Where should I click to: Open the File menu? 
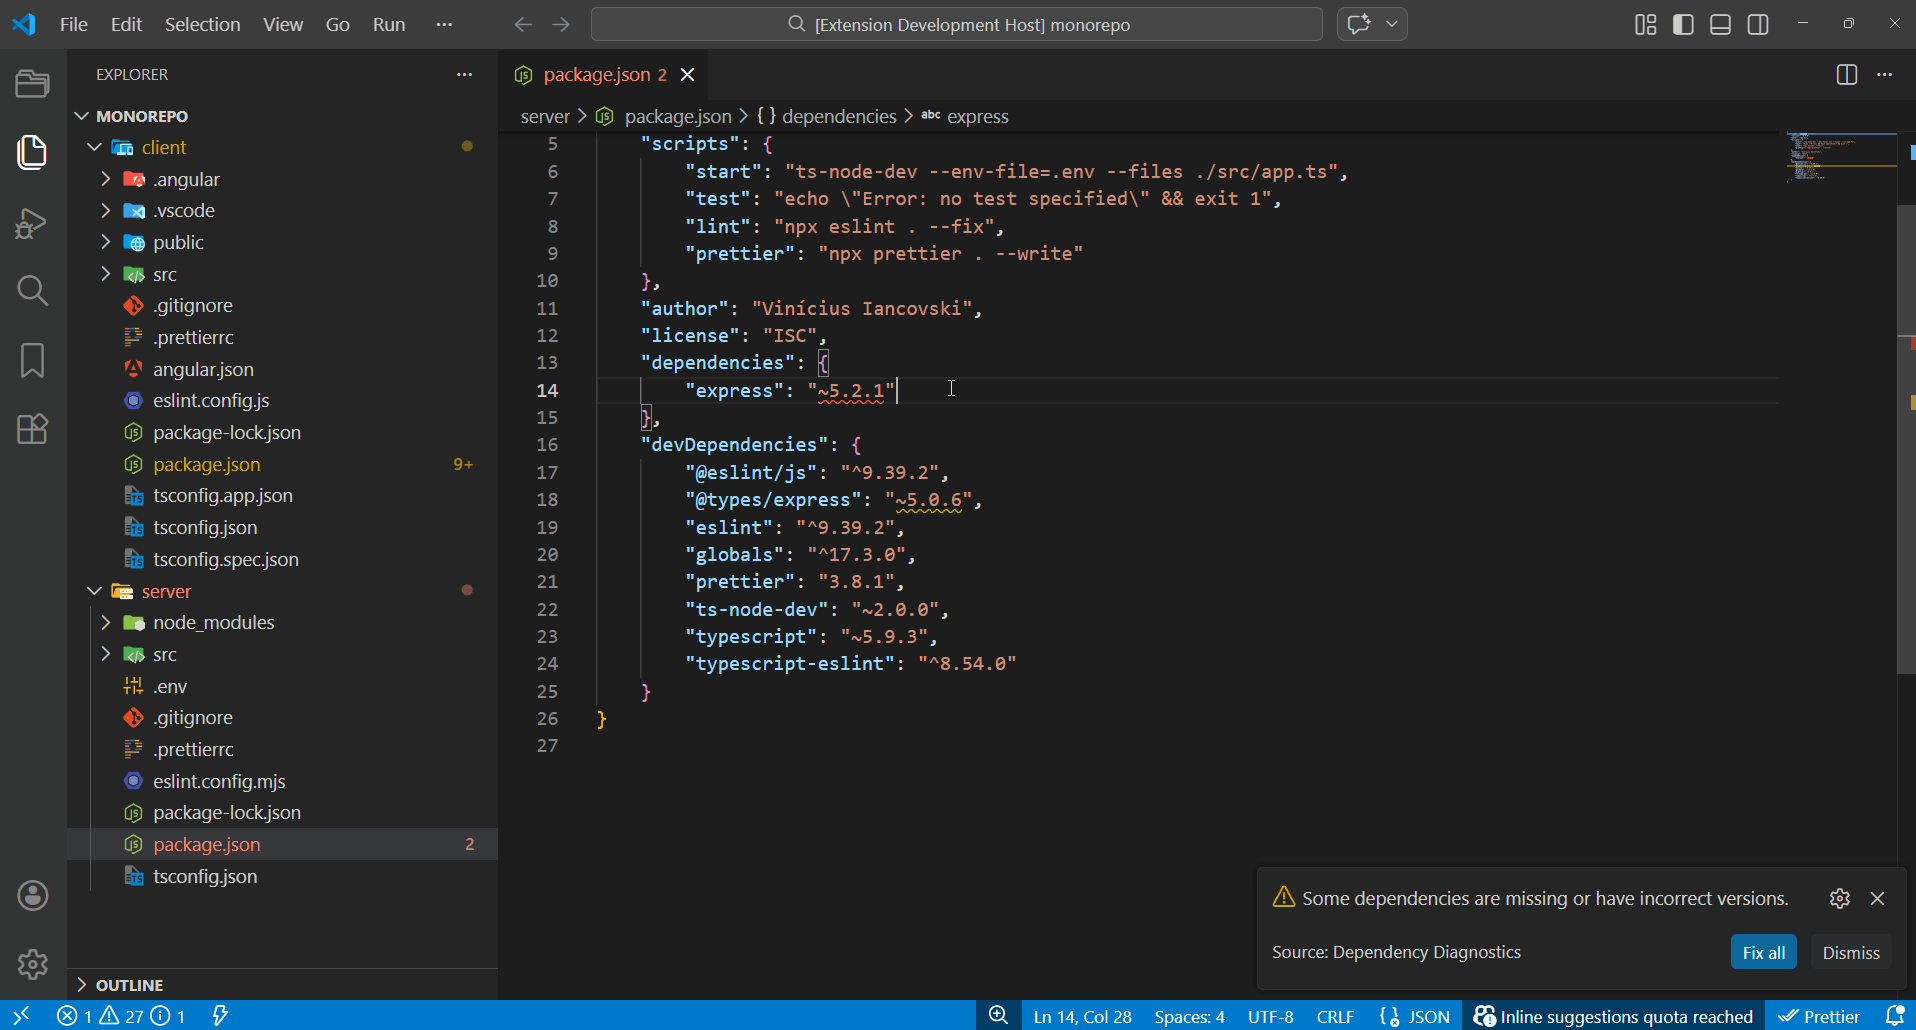74,24
